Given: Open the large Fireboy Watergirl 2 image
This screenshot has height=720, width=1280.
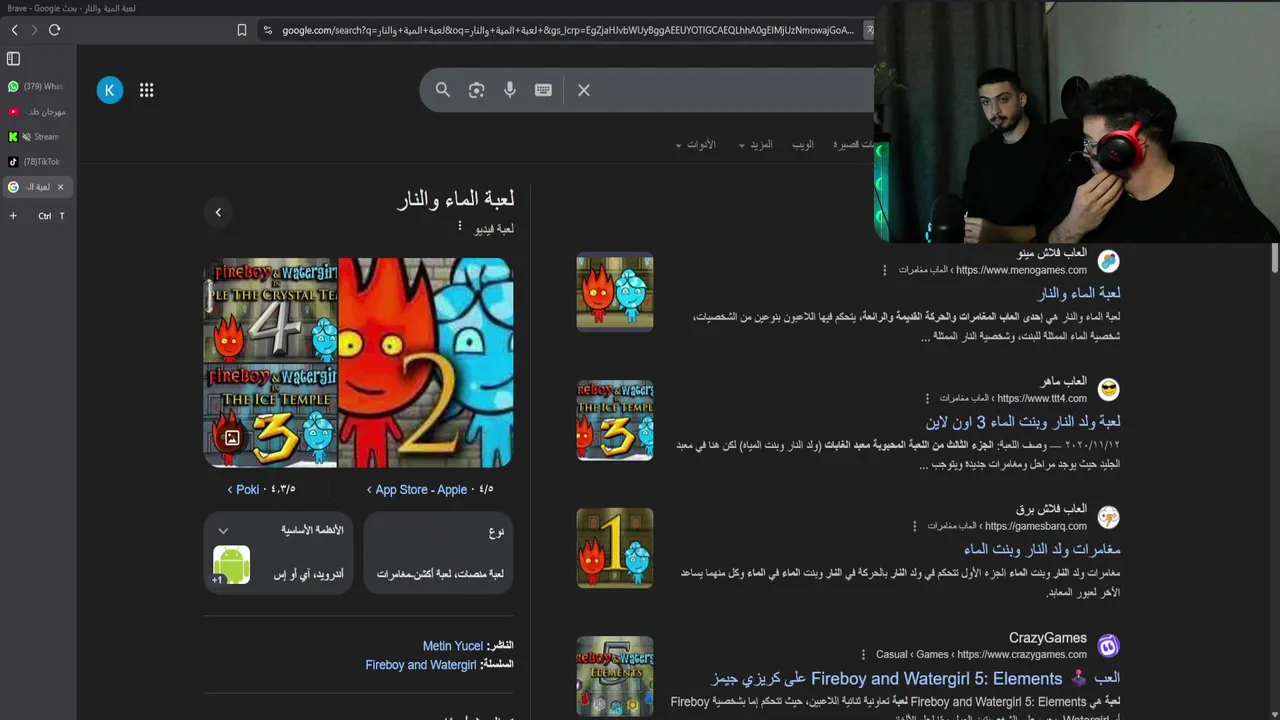Looking at the screenshot, I should tap(426, 363).
